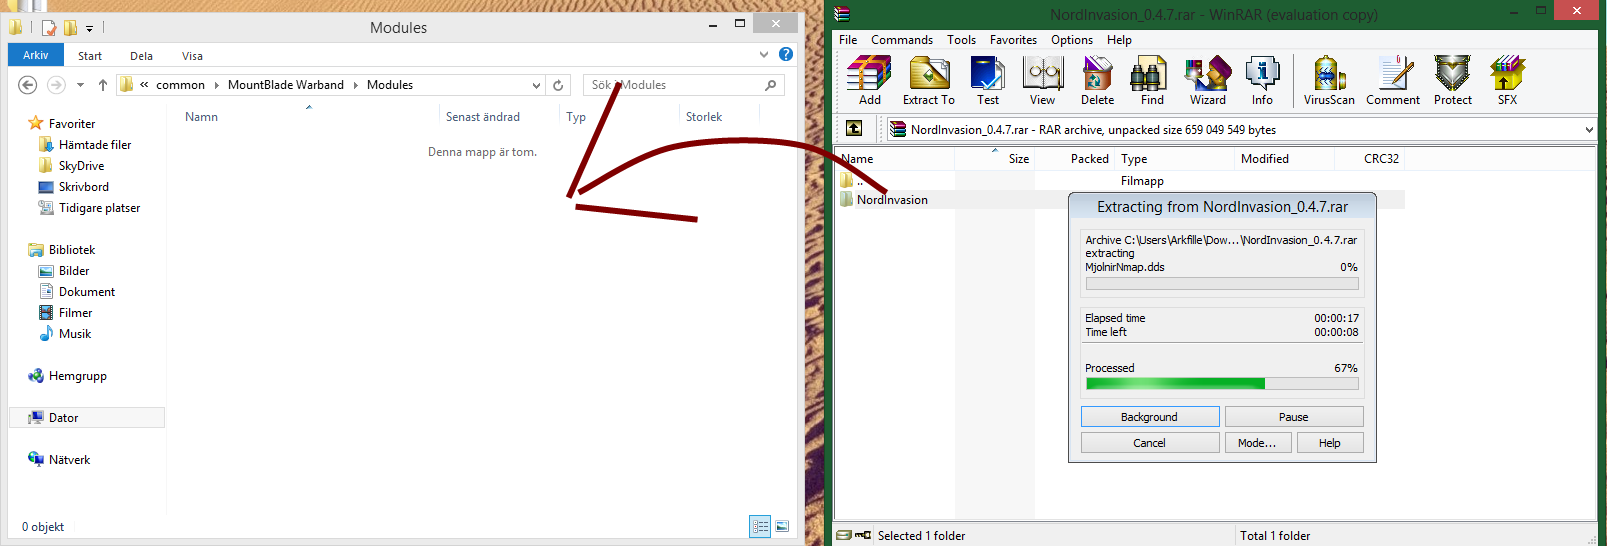Select Hämtade filer in Explorer sidebar
Viewport: 1607px width, 546px height.
(x=95, y=145)
